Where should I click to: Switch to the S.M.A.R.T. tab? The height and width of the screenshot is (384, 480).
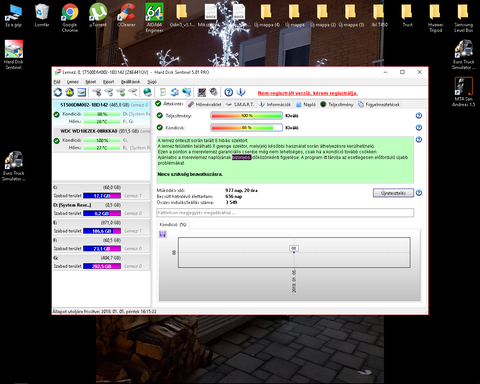[240, 104]
